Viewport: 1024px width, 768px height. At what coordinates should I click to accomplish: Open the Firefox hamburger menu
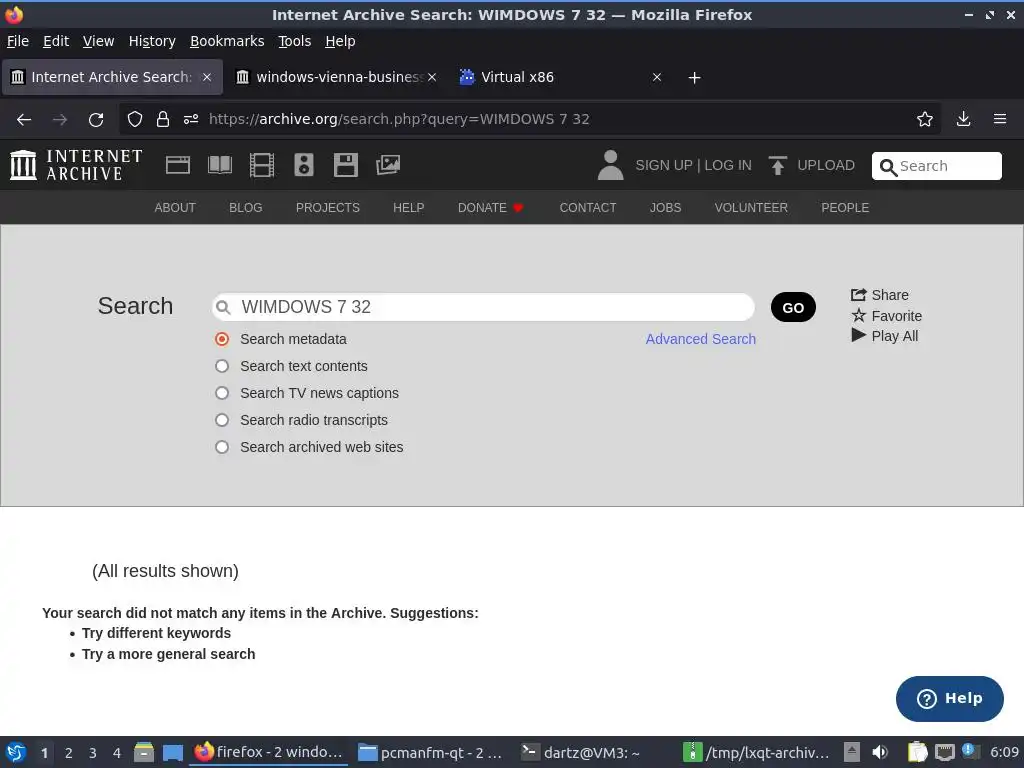(1000, 119)
